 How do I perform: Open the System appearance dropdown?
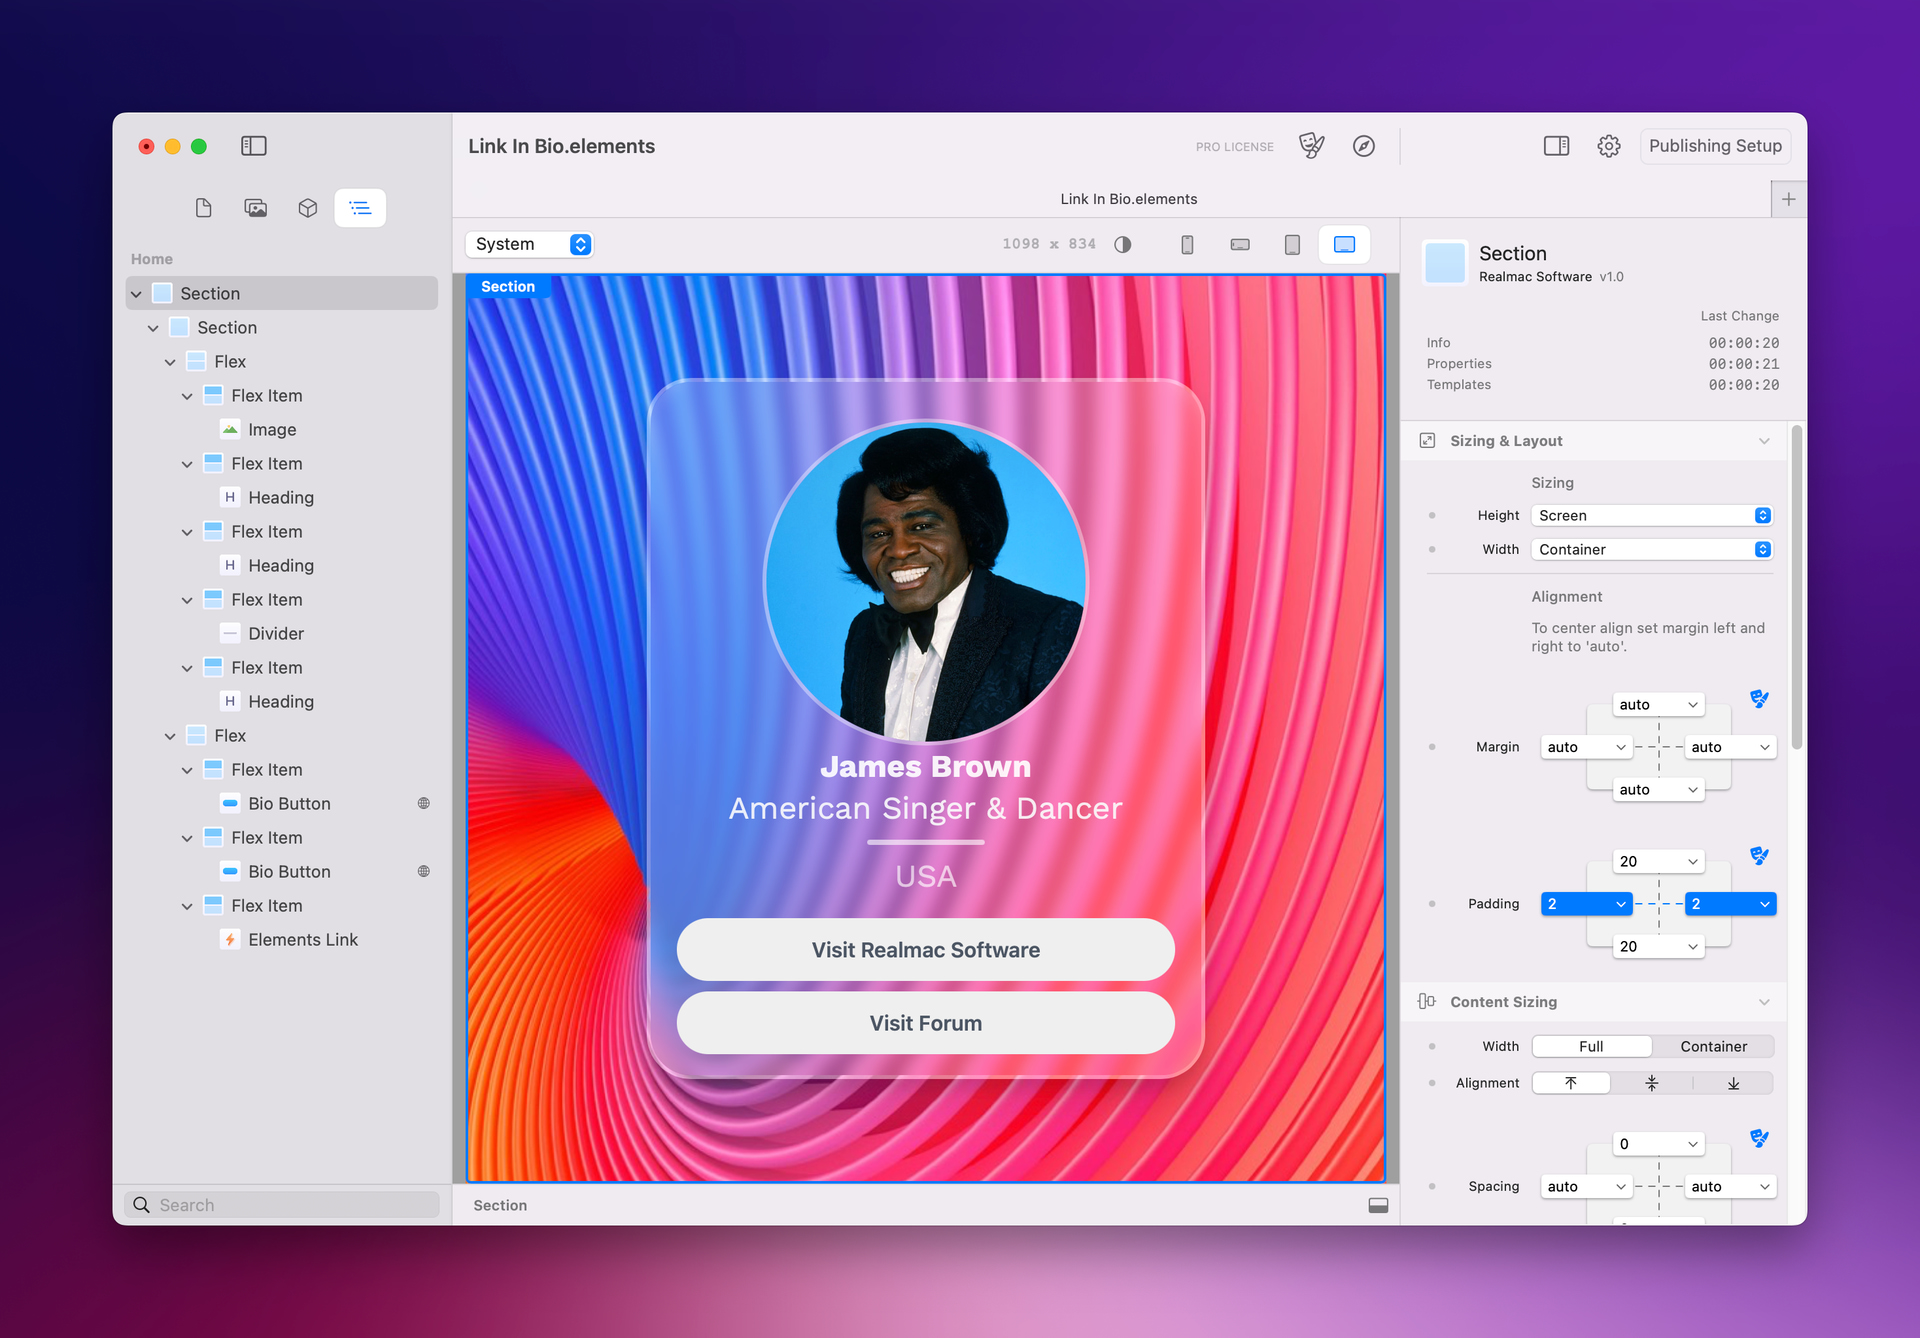click(x=529, y=243)
